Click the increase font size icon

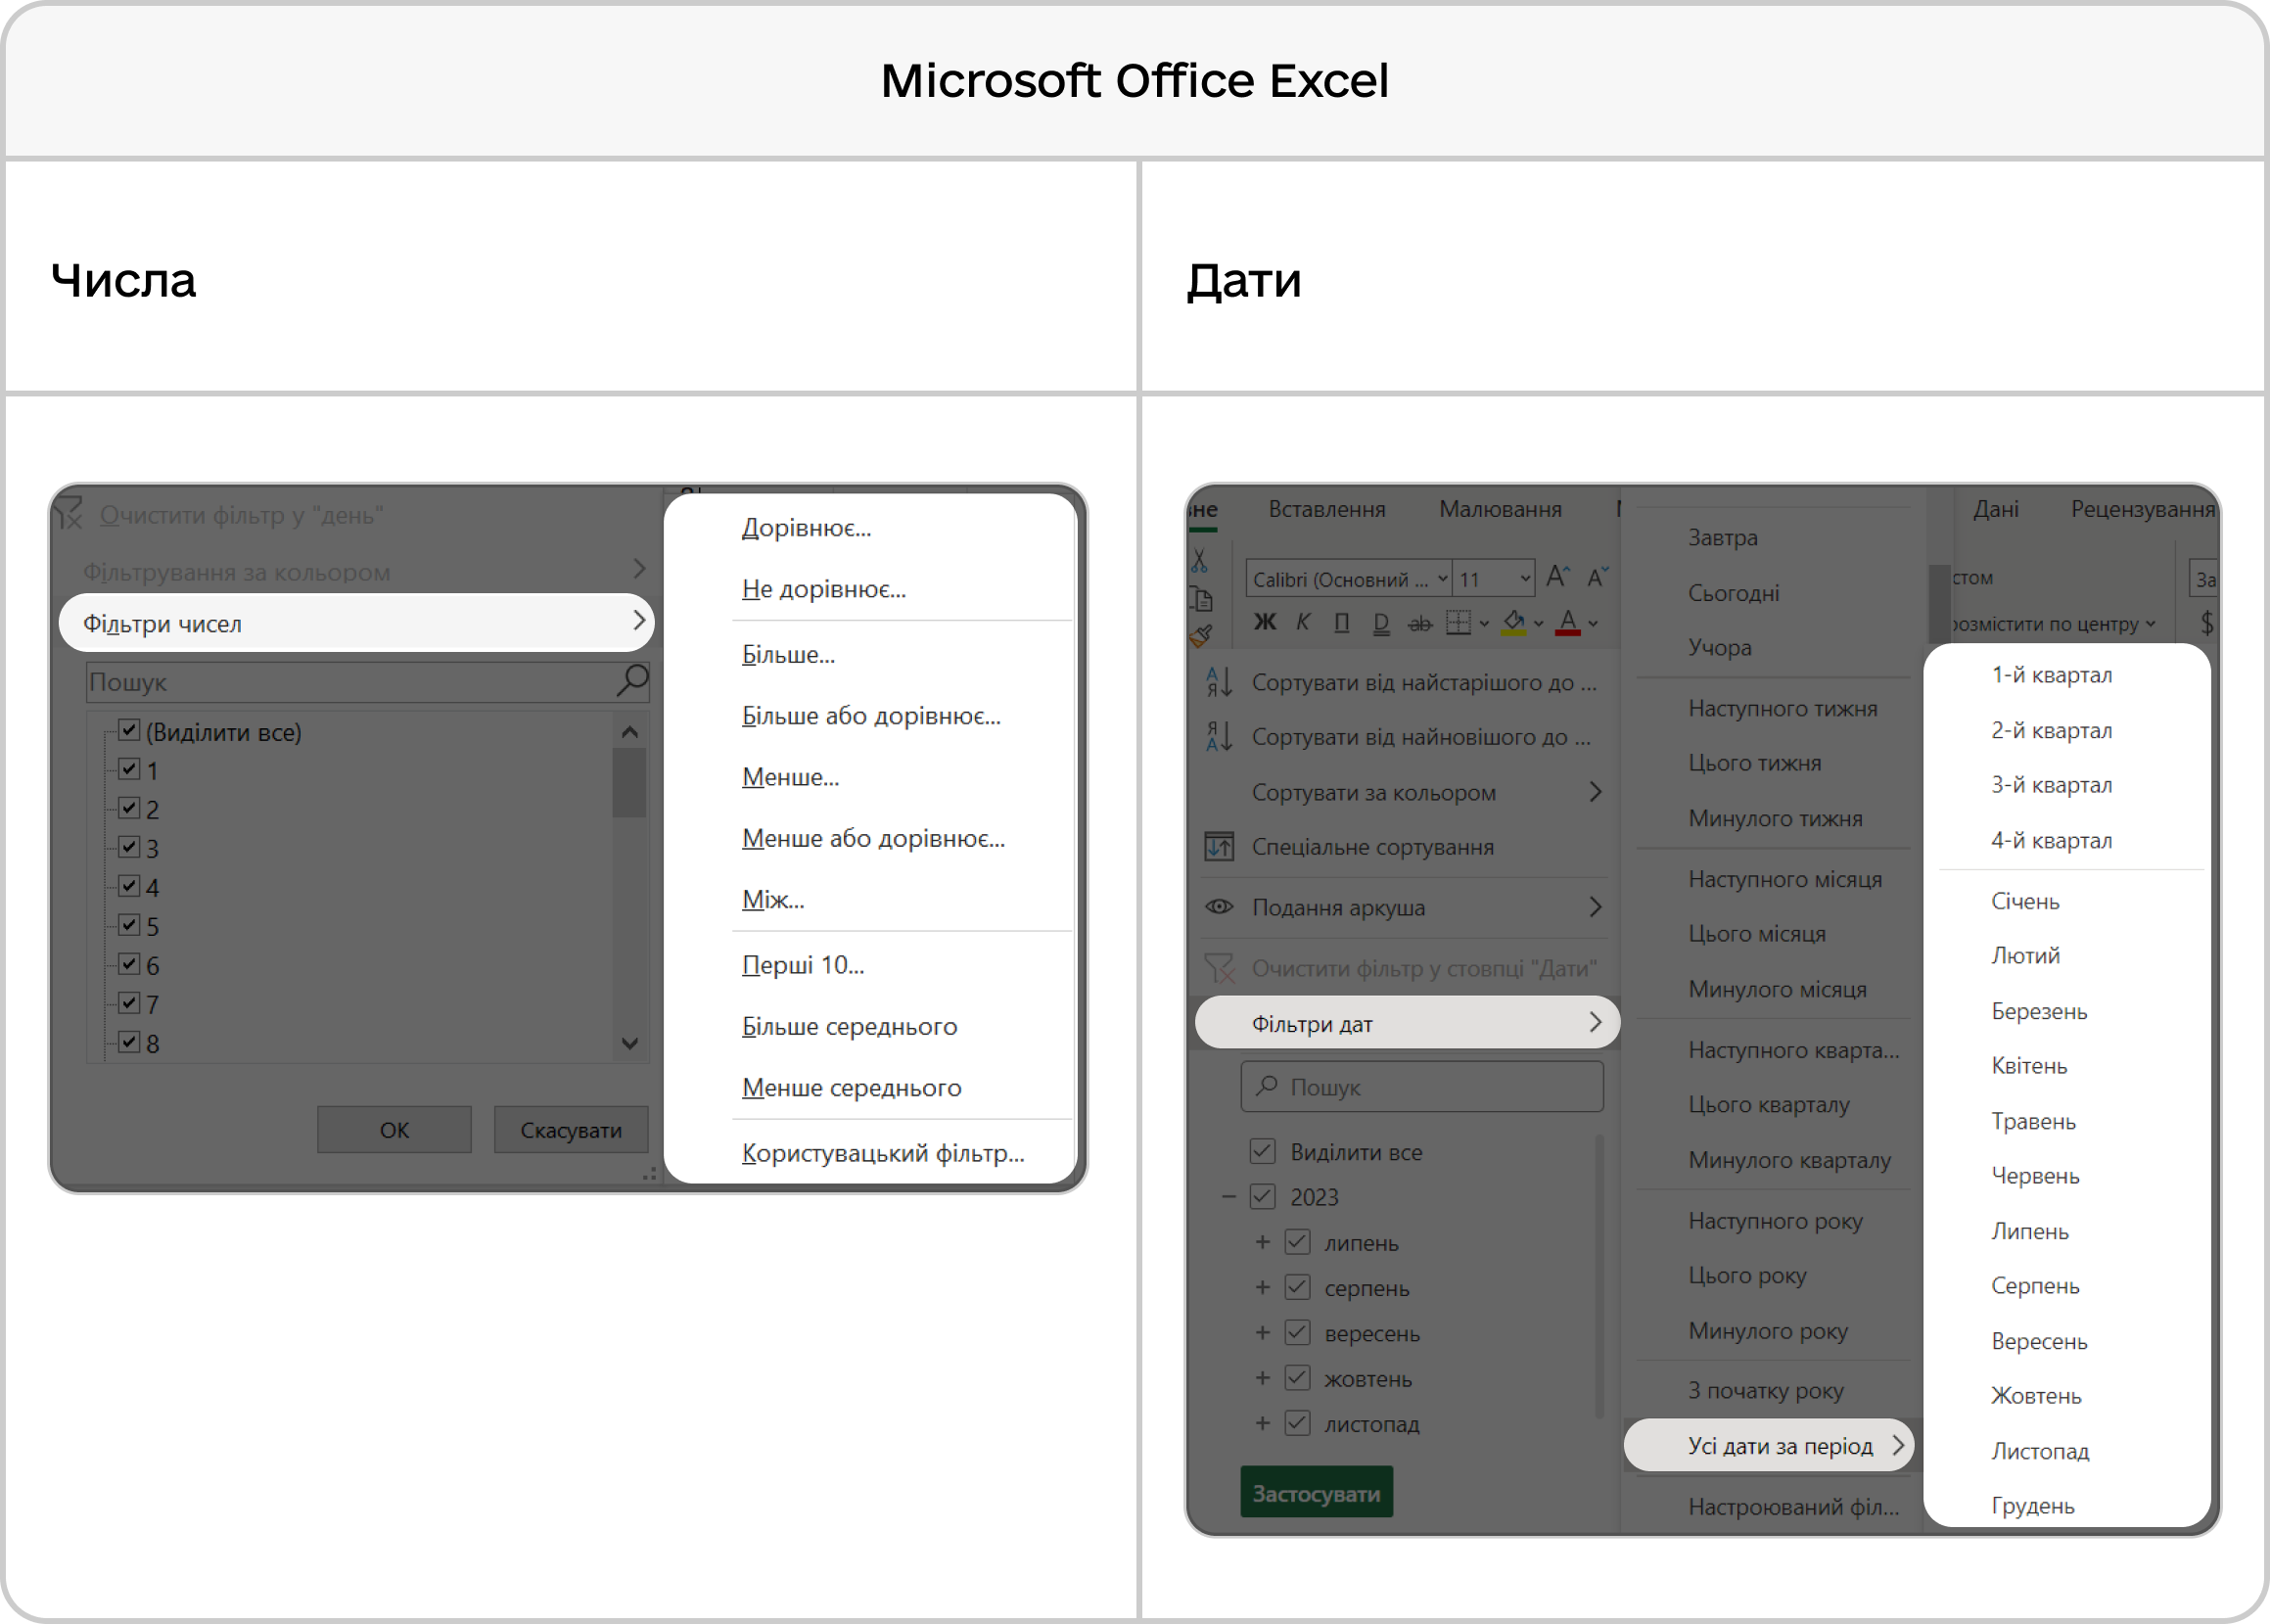[1557, 576]
